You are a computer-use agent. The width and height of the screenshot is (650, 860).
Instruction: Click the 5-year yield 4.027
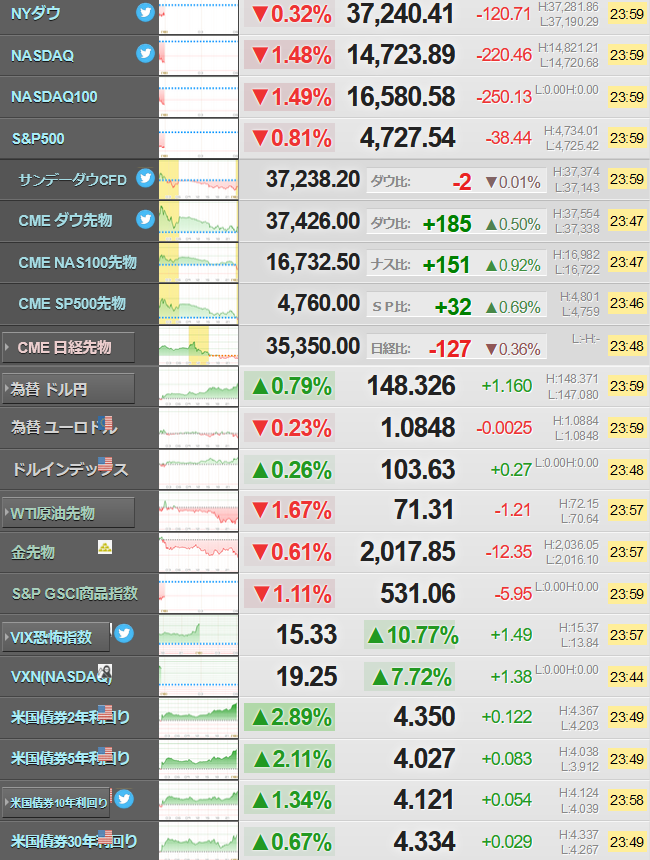click(x=425, y=759)
